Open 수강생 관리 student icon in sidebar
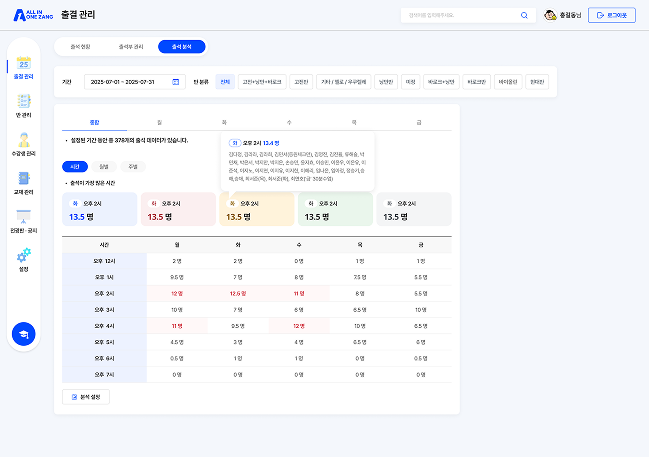The image size is (649, 457). (24, 140)
